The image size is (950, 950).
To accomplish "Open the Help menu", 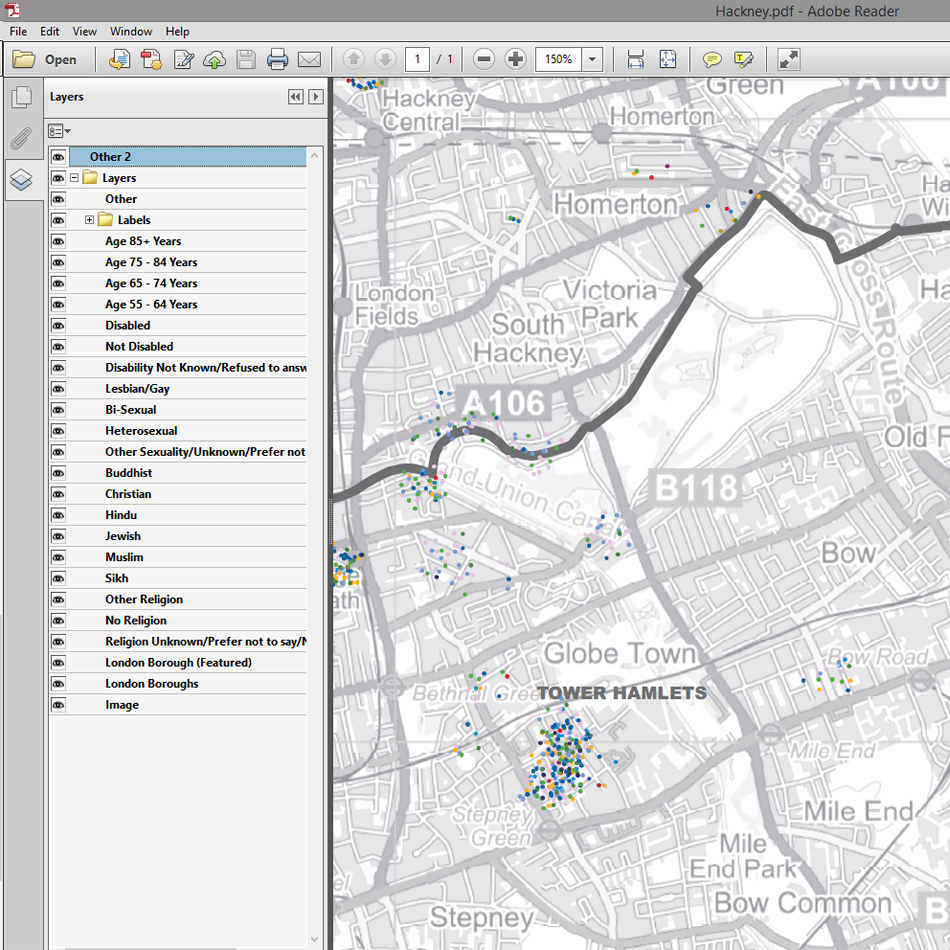I will click(x=177, y=32).
